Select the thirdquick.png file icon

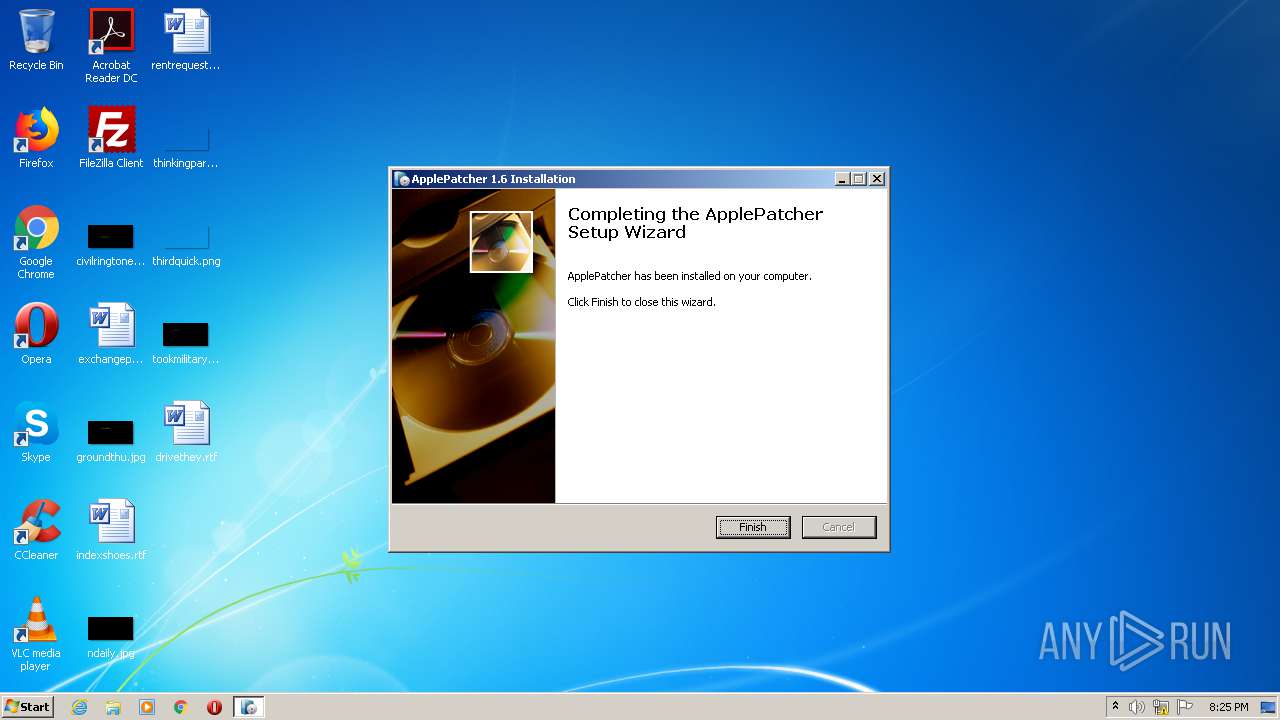pyautogui.click(x=186, y=246)
